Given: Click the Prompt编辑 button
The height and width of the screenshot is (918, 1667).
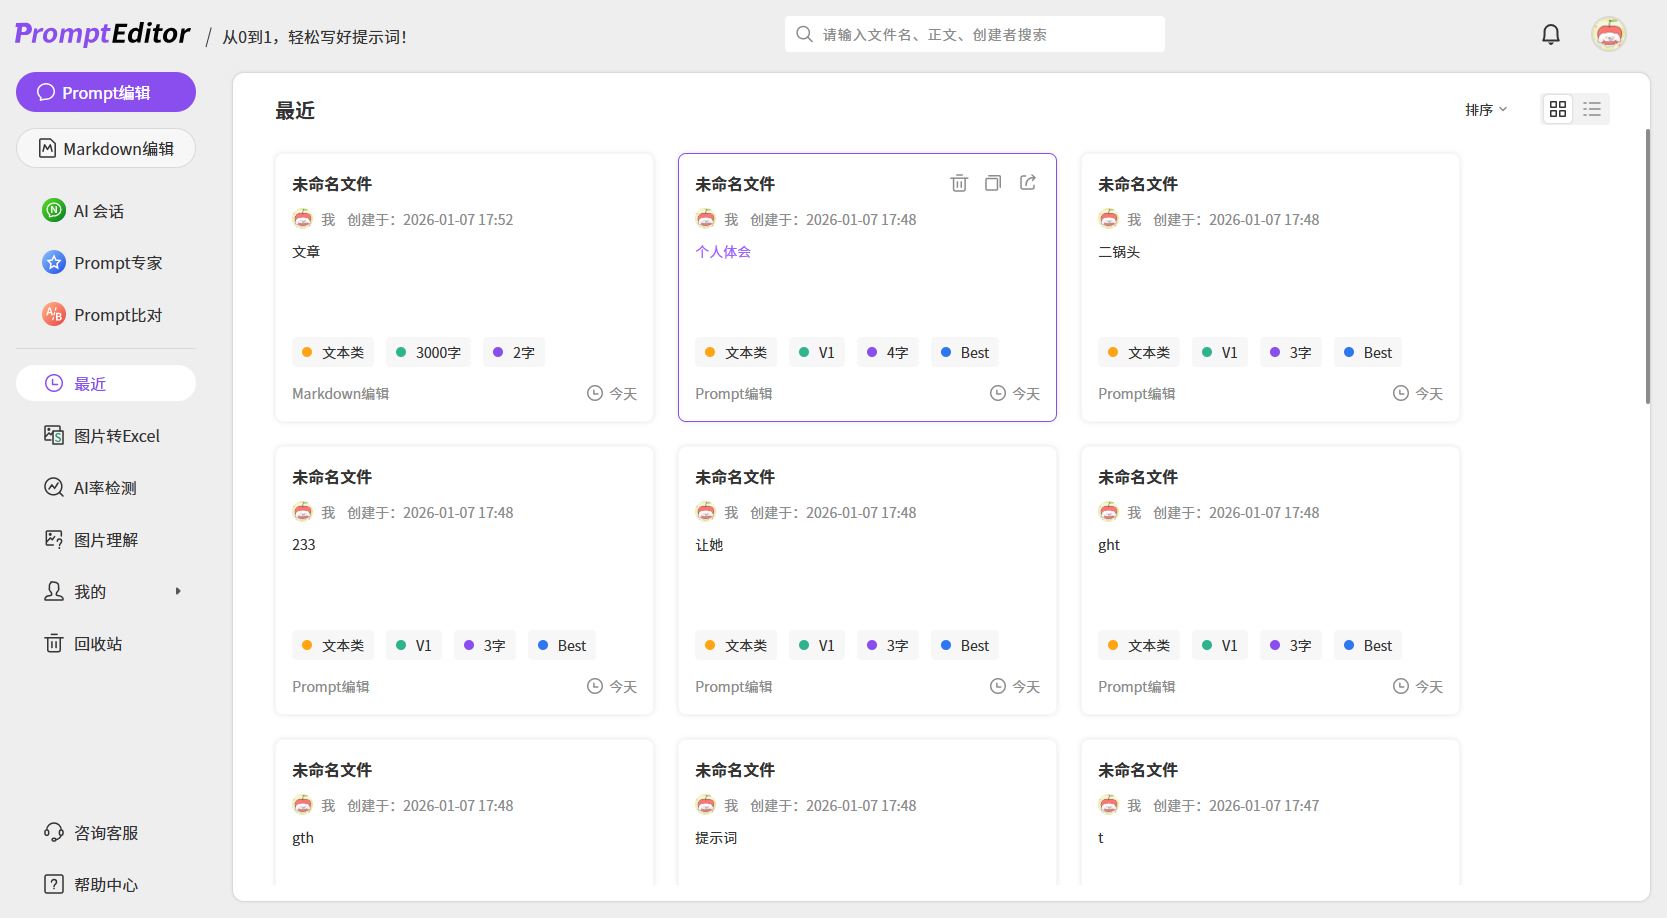Looking at the screenshot, I should 106,93.
